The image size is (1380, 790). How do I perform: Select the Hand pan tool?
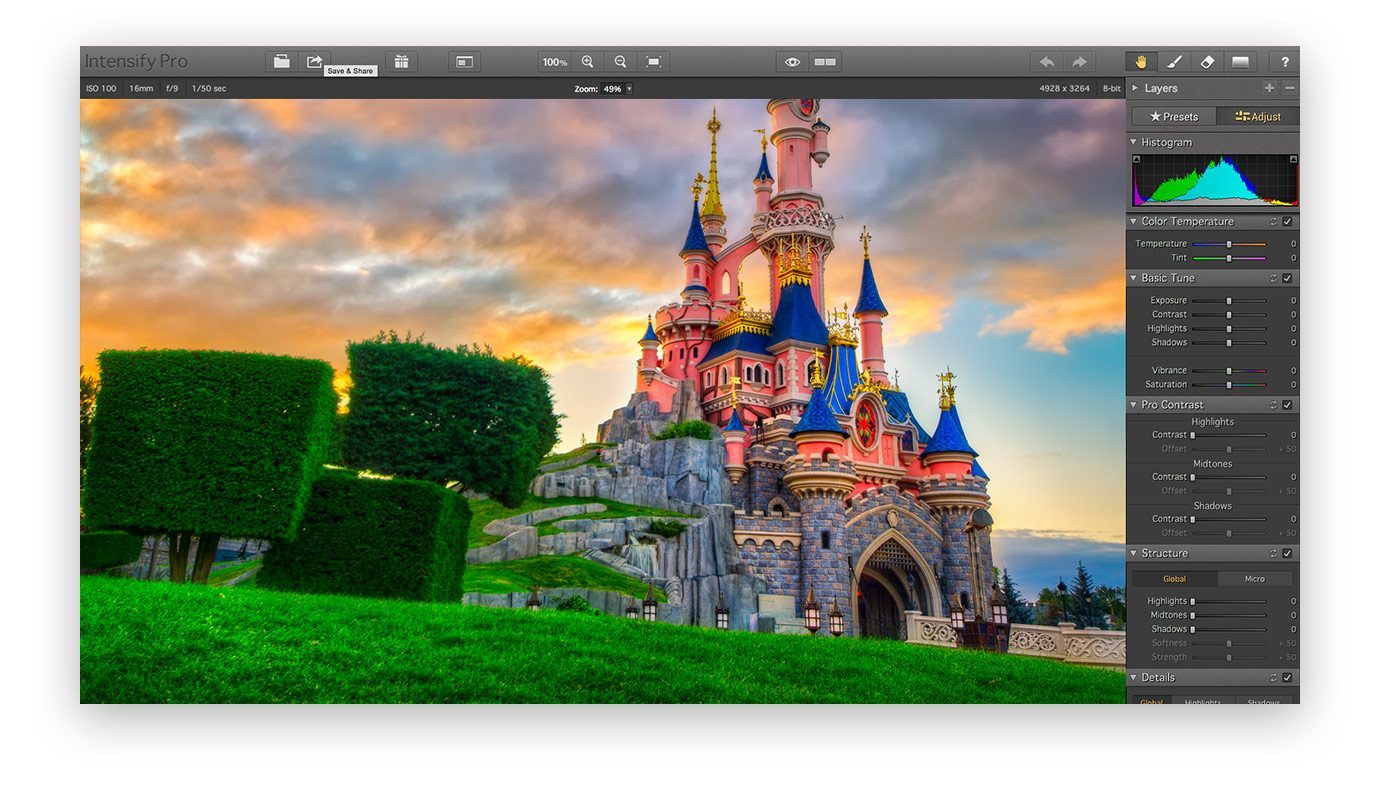tap(1141, 62)
